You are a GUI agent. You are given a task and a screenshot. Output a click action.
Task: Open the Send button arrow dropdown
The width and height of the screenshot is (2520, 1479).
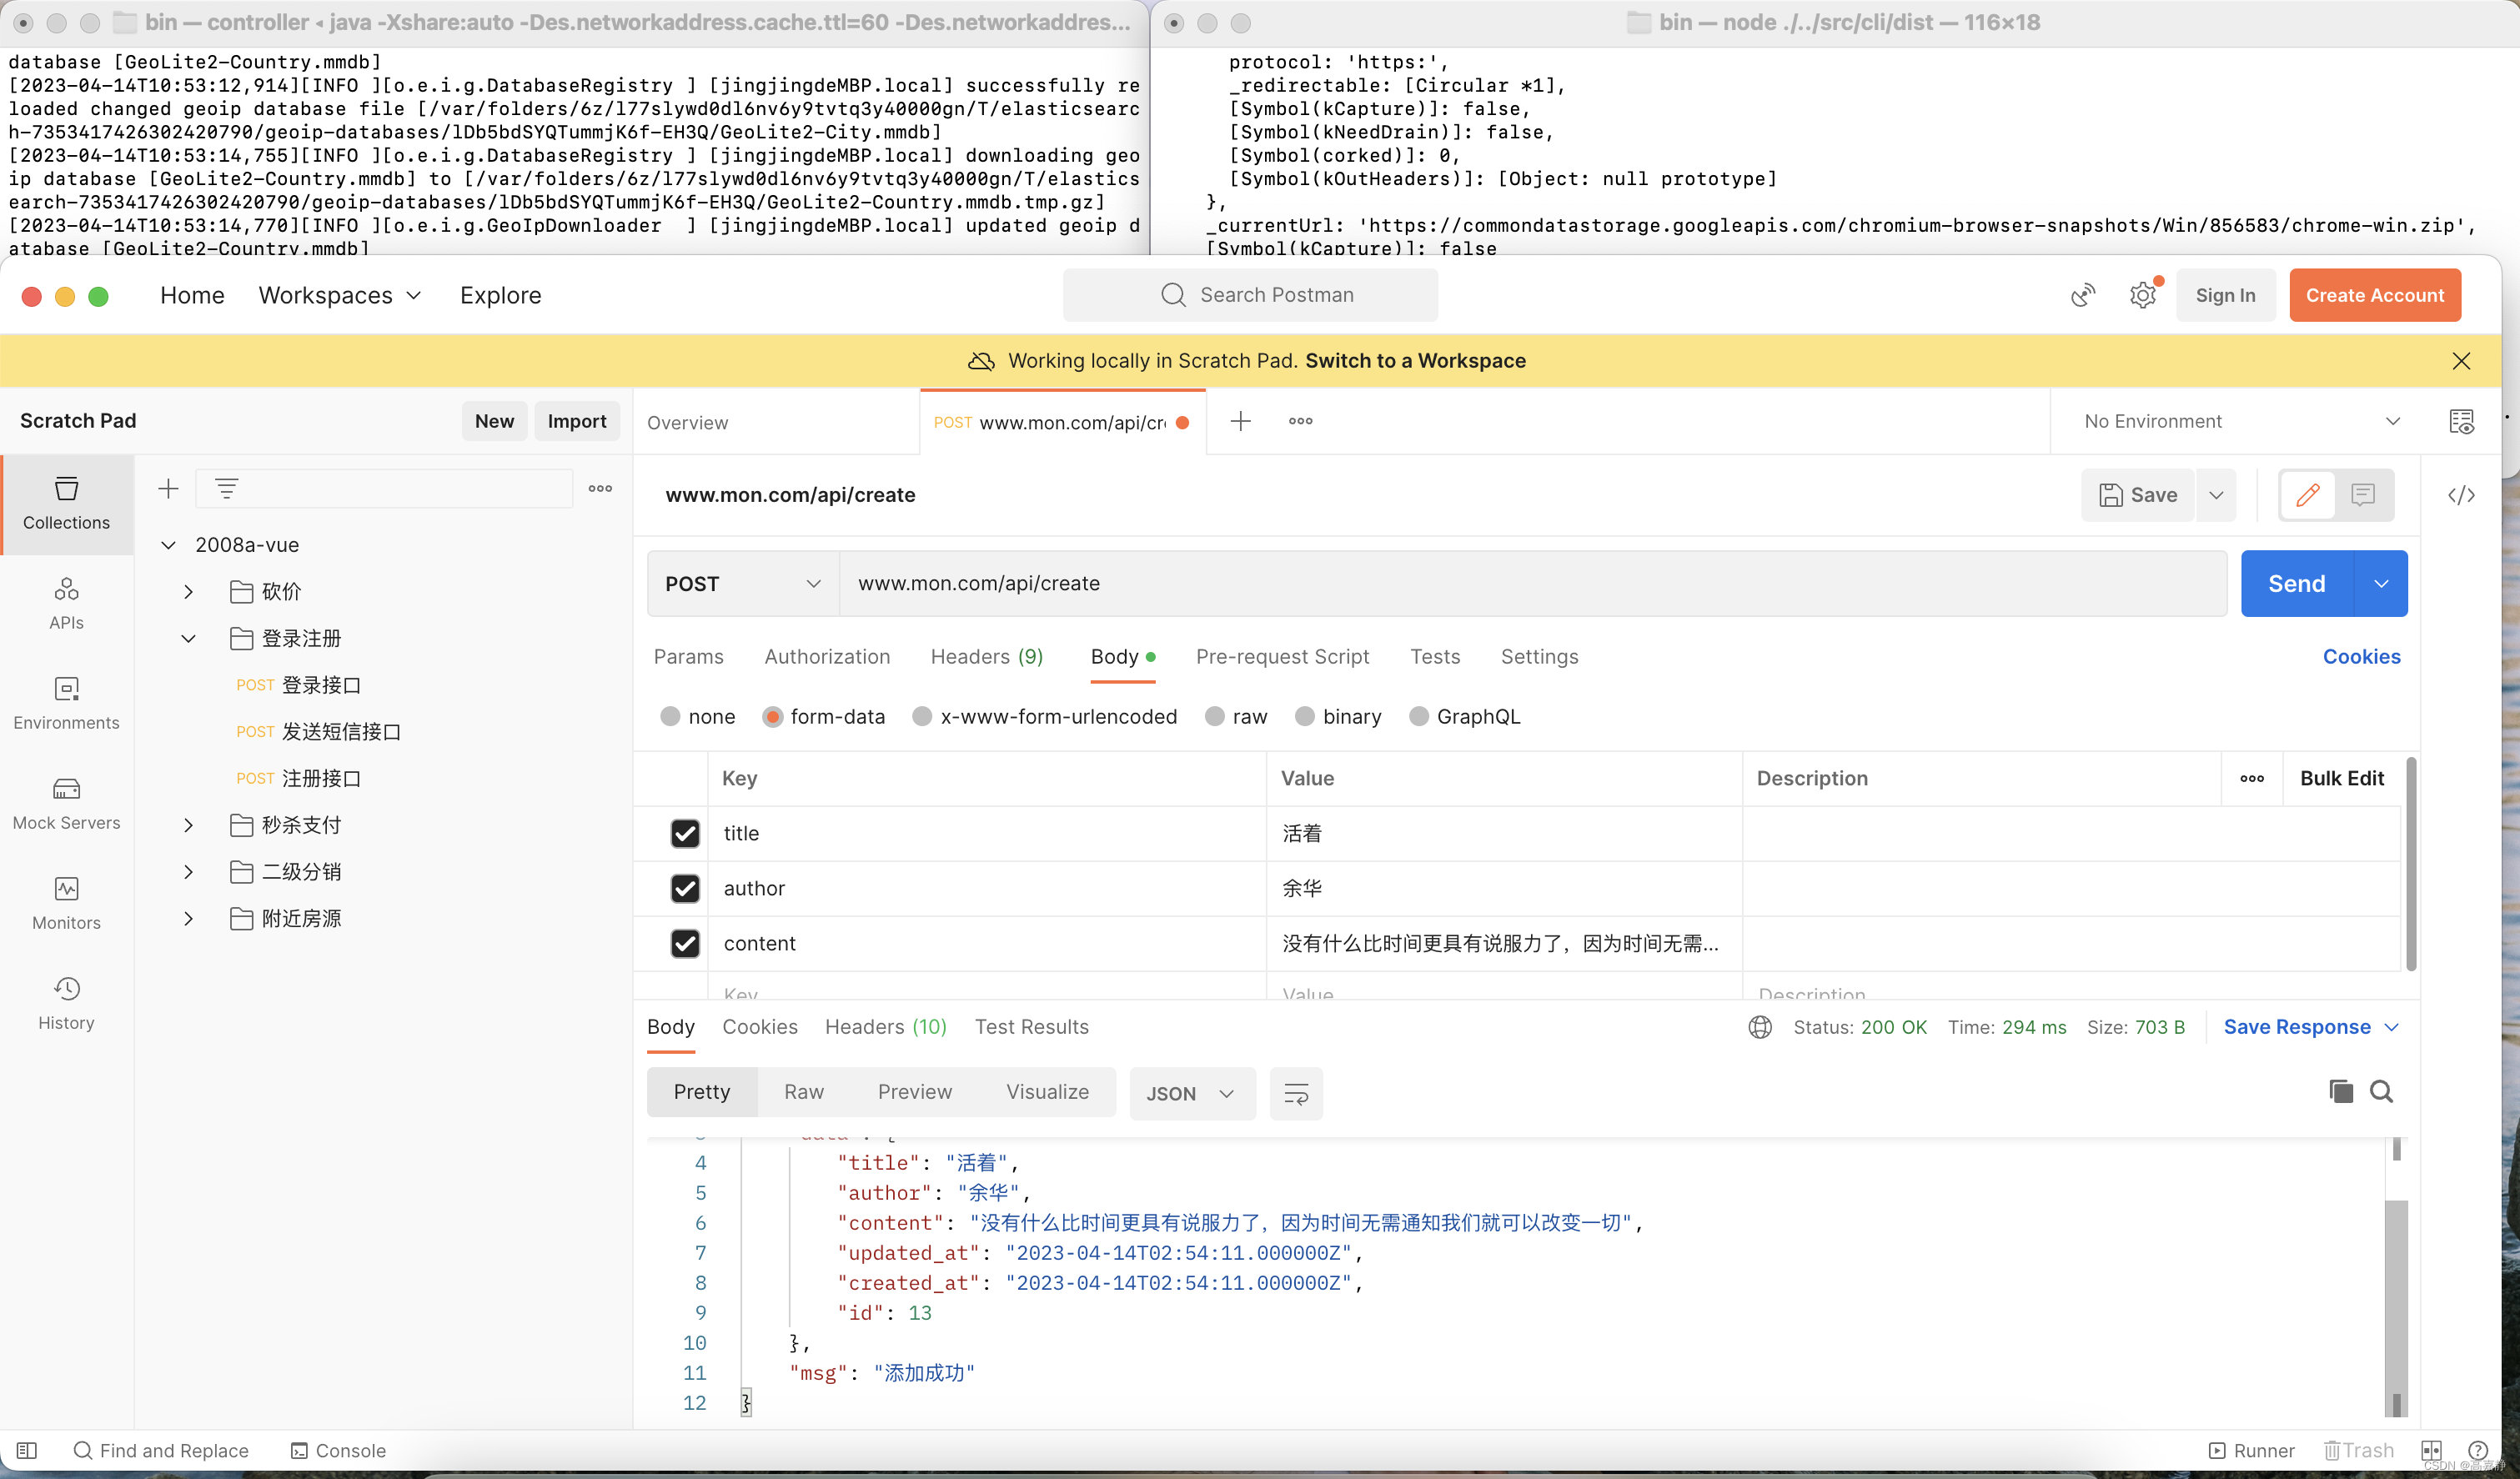(2381, 583)
